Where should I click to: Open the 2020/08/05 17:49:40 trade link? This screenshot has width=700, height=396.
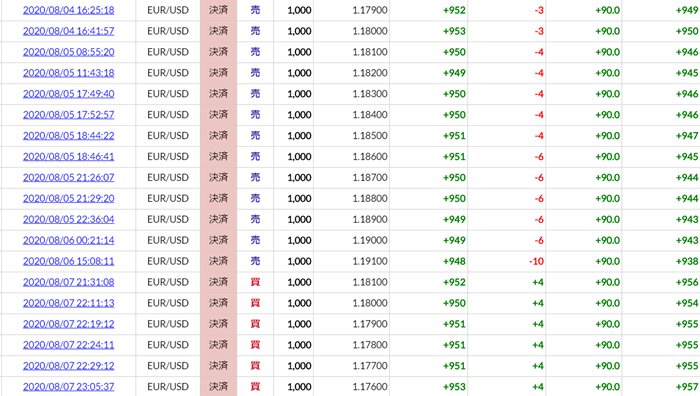click(x=68, y=94)
